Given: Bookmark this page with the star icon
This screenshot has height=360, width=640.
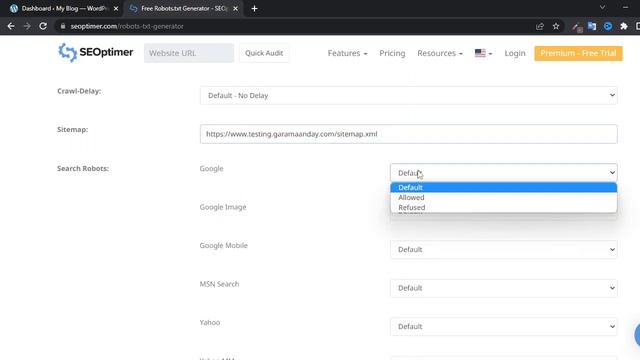Looking at the screenshot, I should [556, 26].
